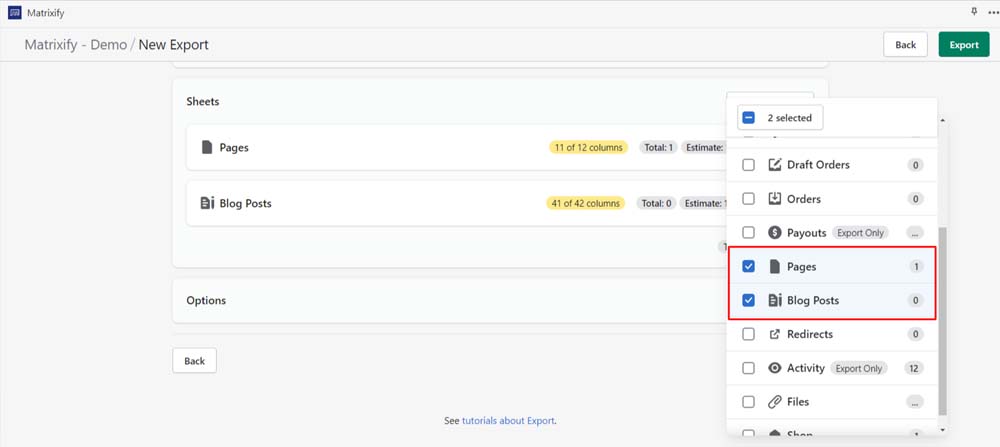The width and height of the screenshot is (1000, 447).
Task: Click the top-right Back button
Action: [905, 45]
